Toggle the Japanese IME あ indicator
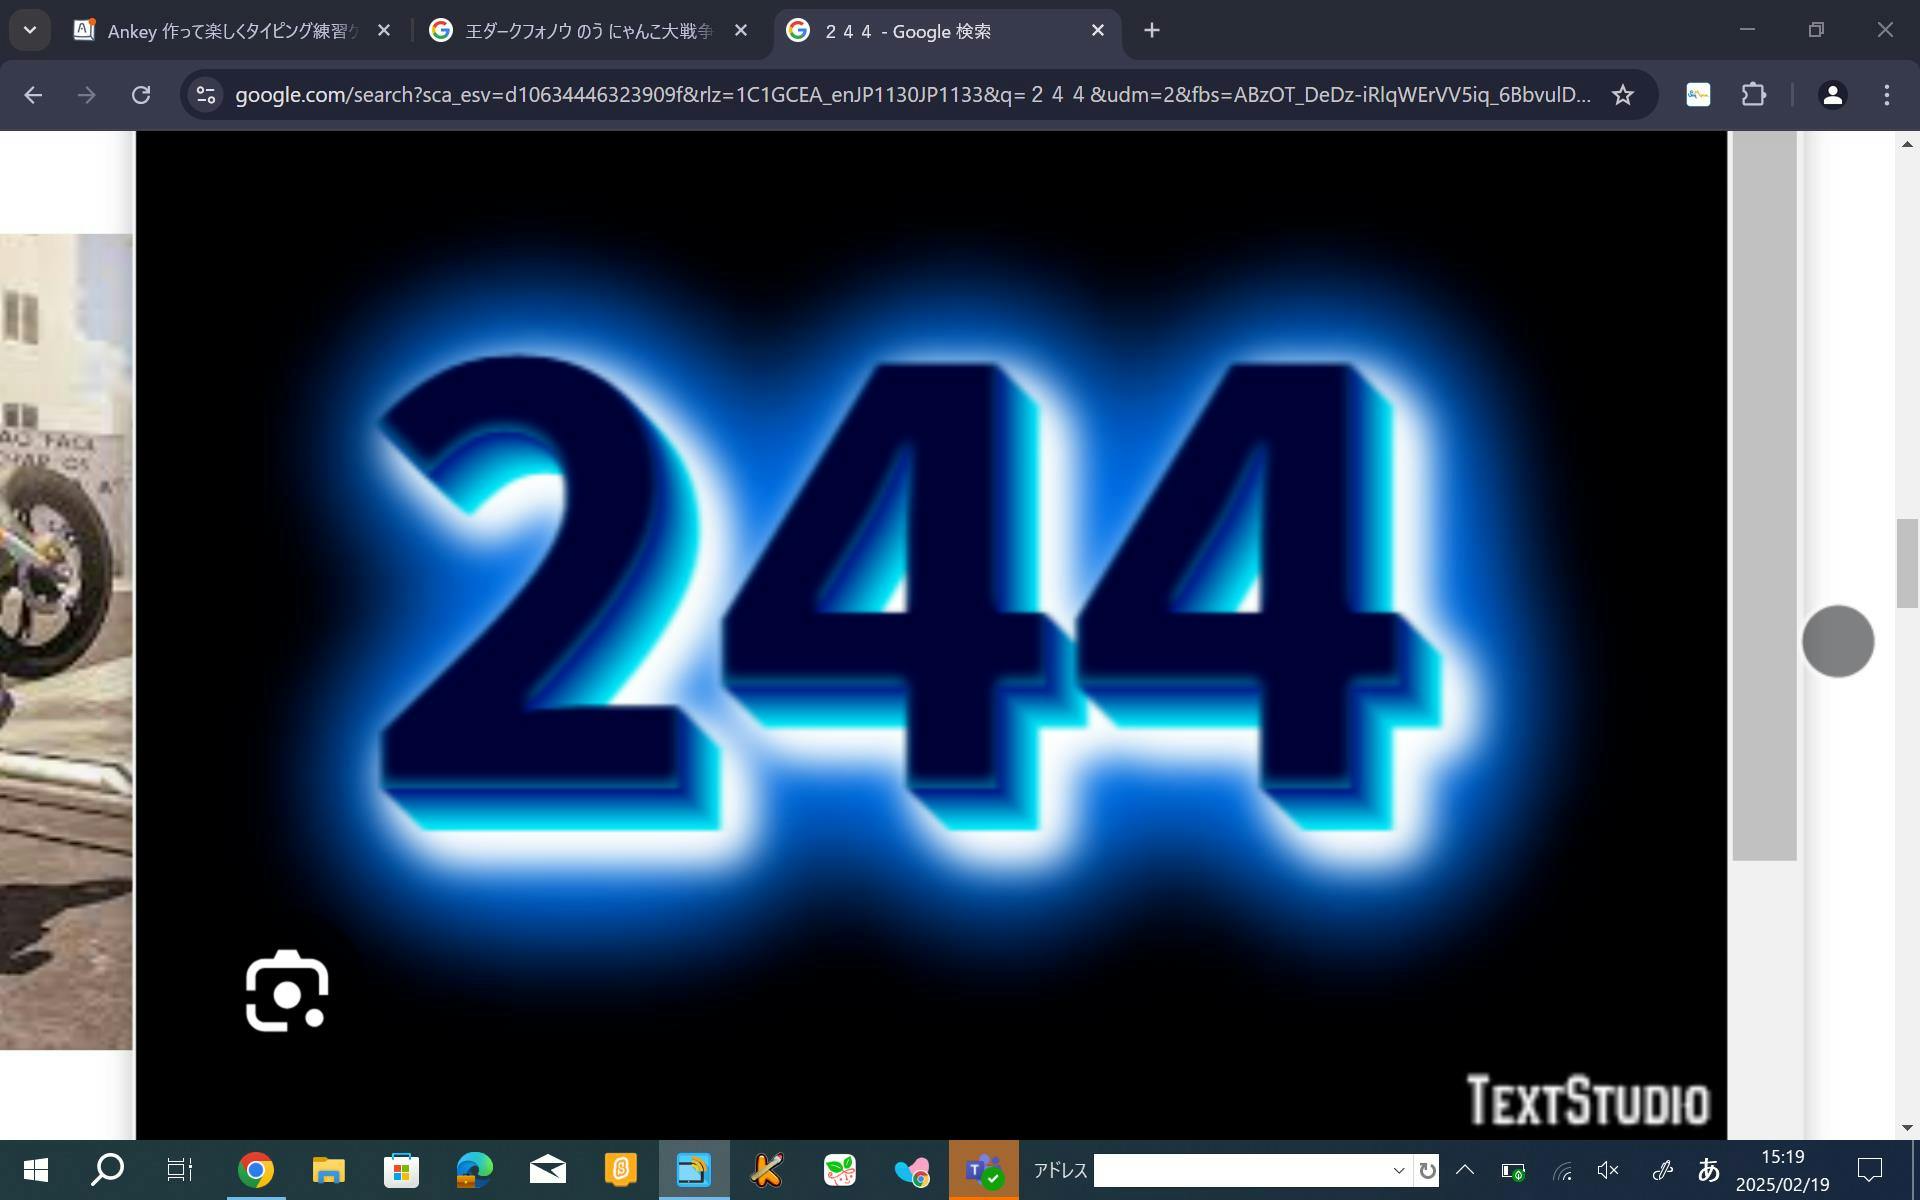This screenshot has height=1200, width=1920. [1708, 1170]
